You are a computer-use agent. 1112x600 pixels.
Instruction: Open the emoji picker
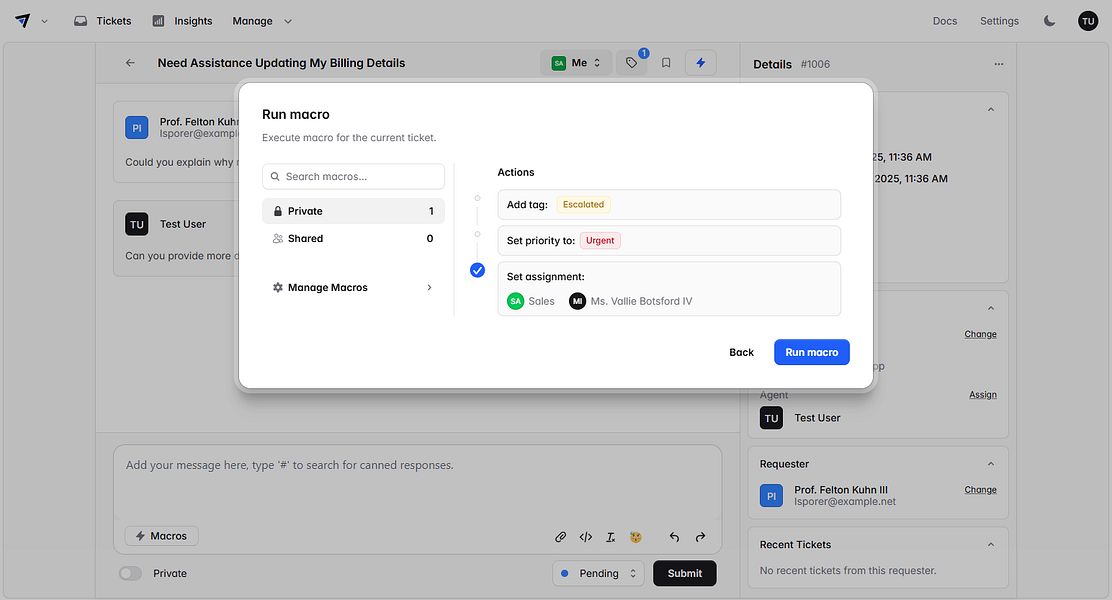click(635, 537)
